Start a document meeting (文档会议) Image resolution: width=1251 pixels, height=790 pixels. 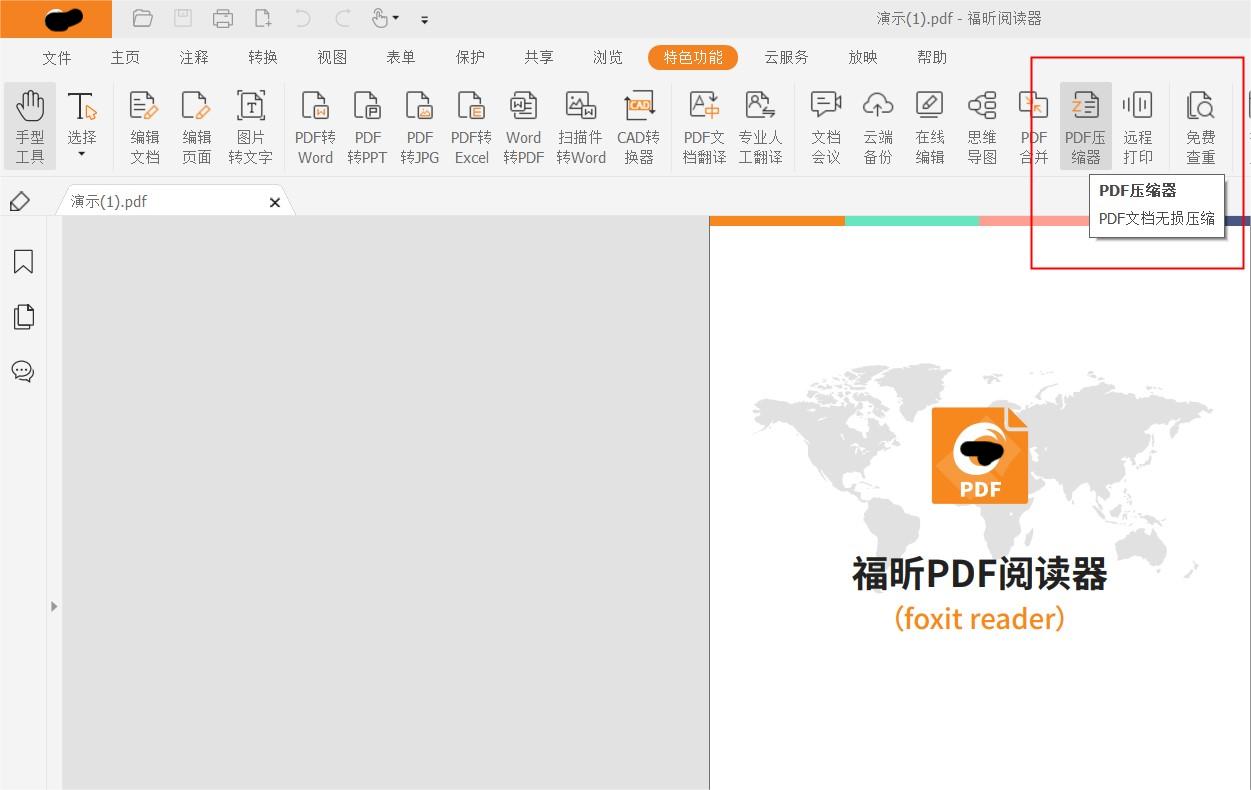pos(826,126)
